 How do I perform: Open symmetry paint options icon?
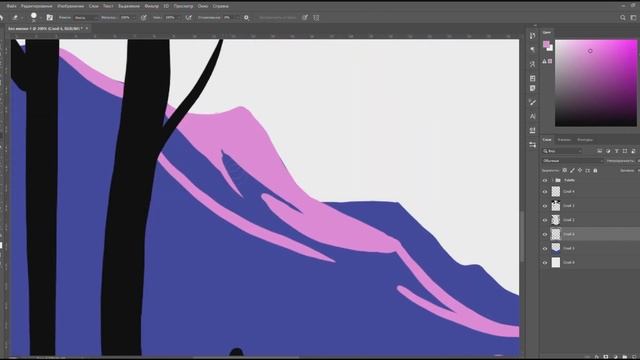[316, 18]
